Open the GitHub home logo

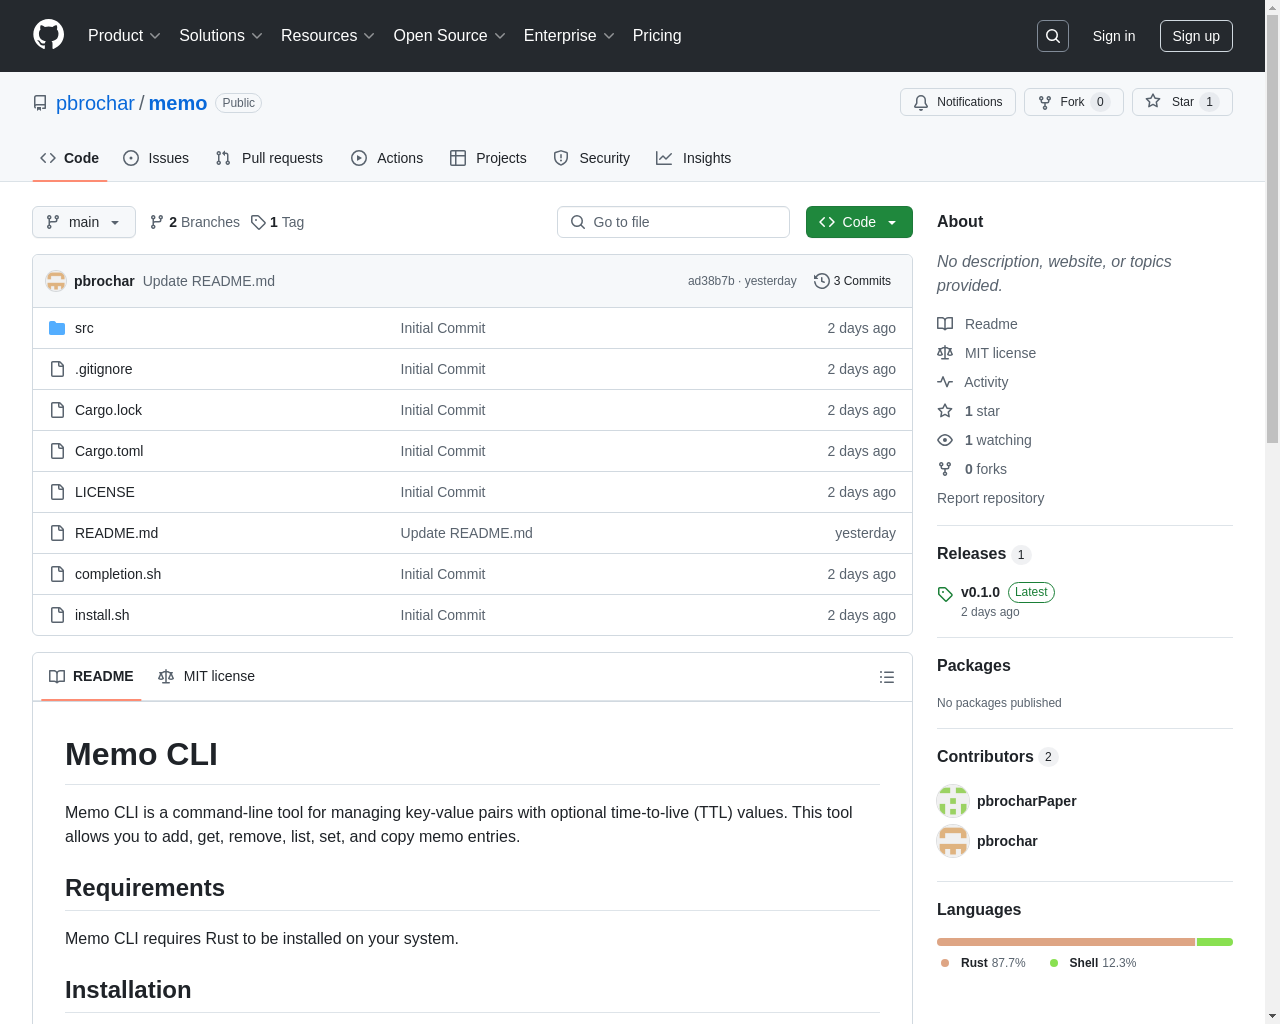click(49, 35)
